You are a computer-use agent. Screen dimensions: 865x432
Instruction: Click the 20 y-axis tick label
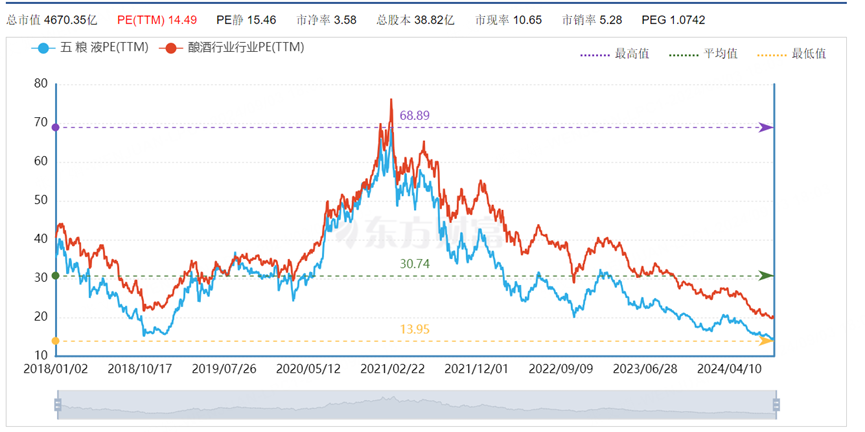coord(41,317)
